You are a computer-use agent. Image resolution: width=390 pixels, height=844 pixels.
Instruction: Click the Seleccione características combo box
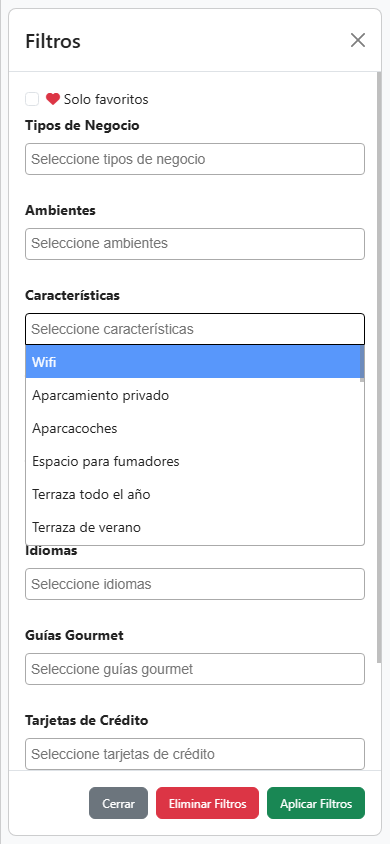[195, 329]
